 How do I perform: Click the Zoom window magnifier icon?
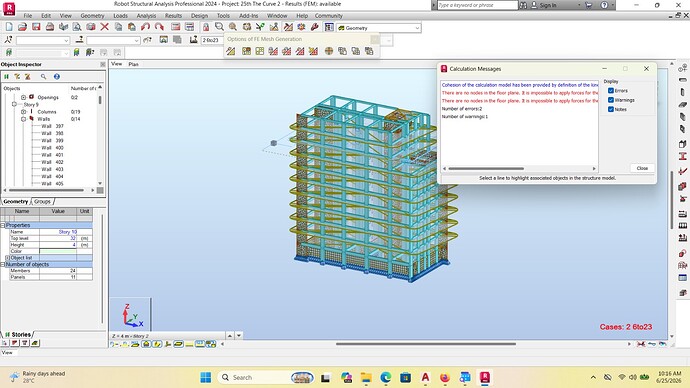[219, 27]
